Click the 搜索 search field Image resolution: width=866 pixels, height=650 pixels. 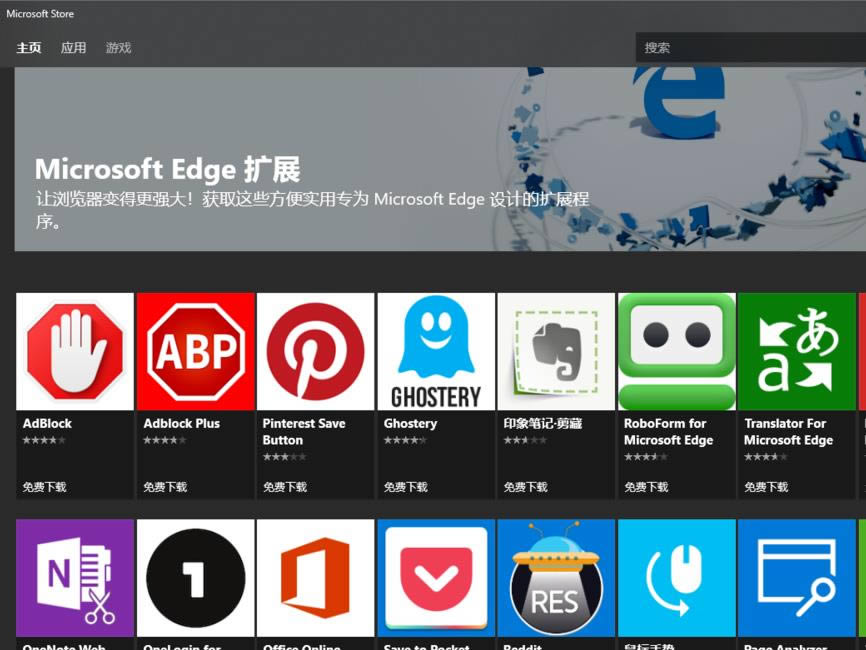(750, 47)
